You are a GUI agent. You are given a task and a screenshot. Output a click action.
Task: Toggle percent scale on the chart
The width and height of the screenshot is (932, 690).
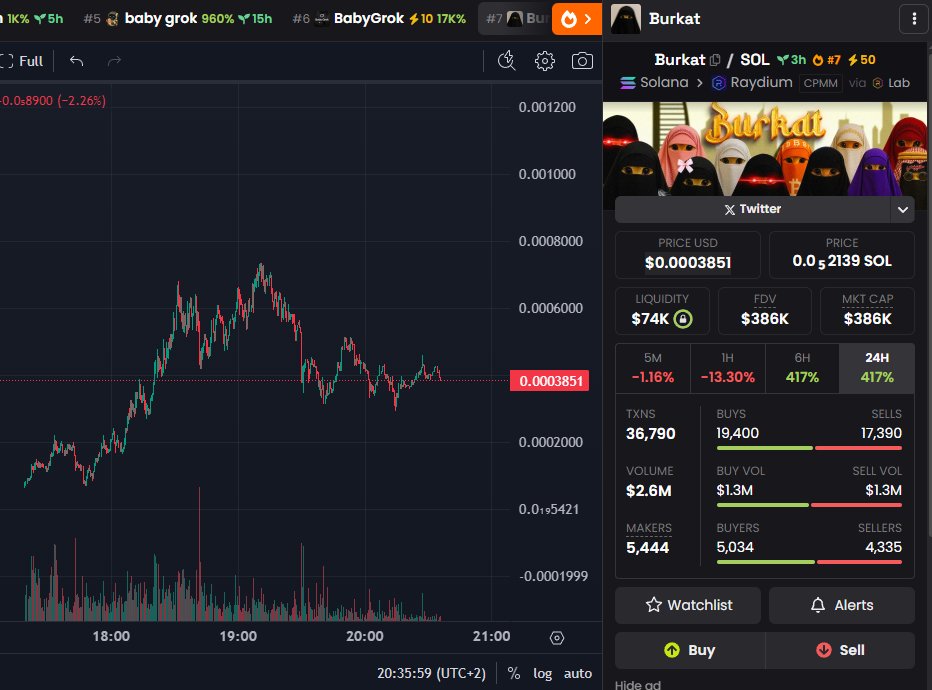coord(514,673)
